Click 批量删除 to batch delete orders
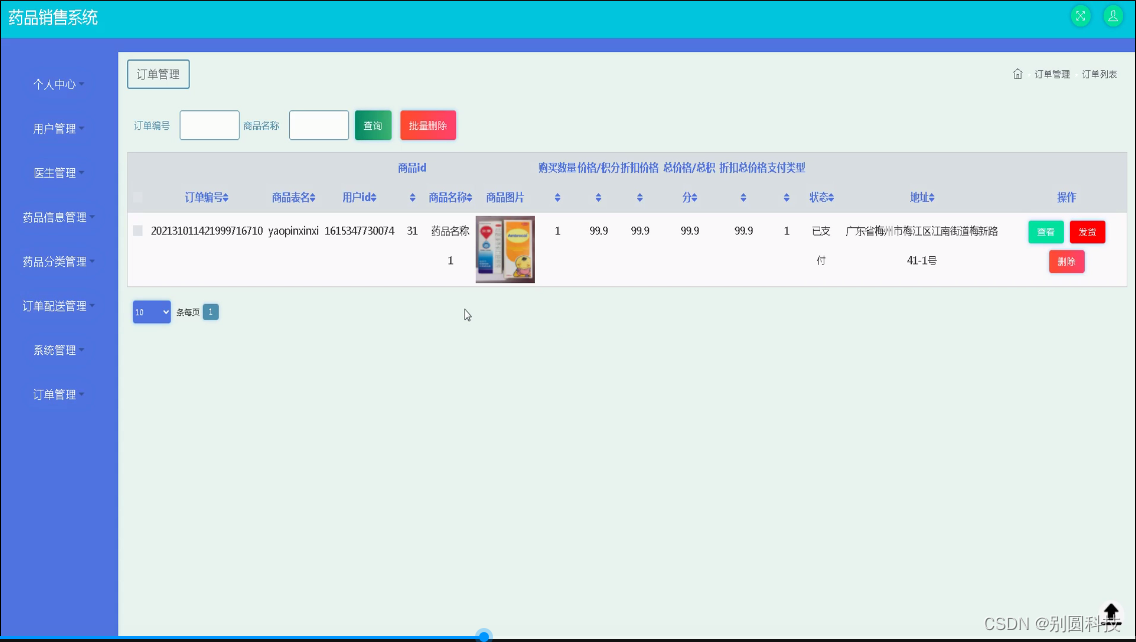 [426, 125]
